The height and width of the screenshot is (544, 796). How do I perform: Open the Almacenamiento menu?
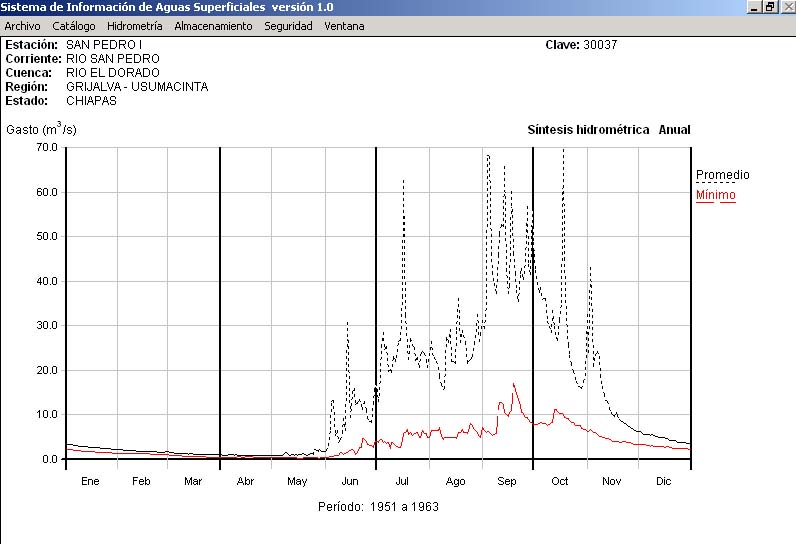(213, 26)
